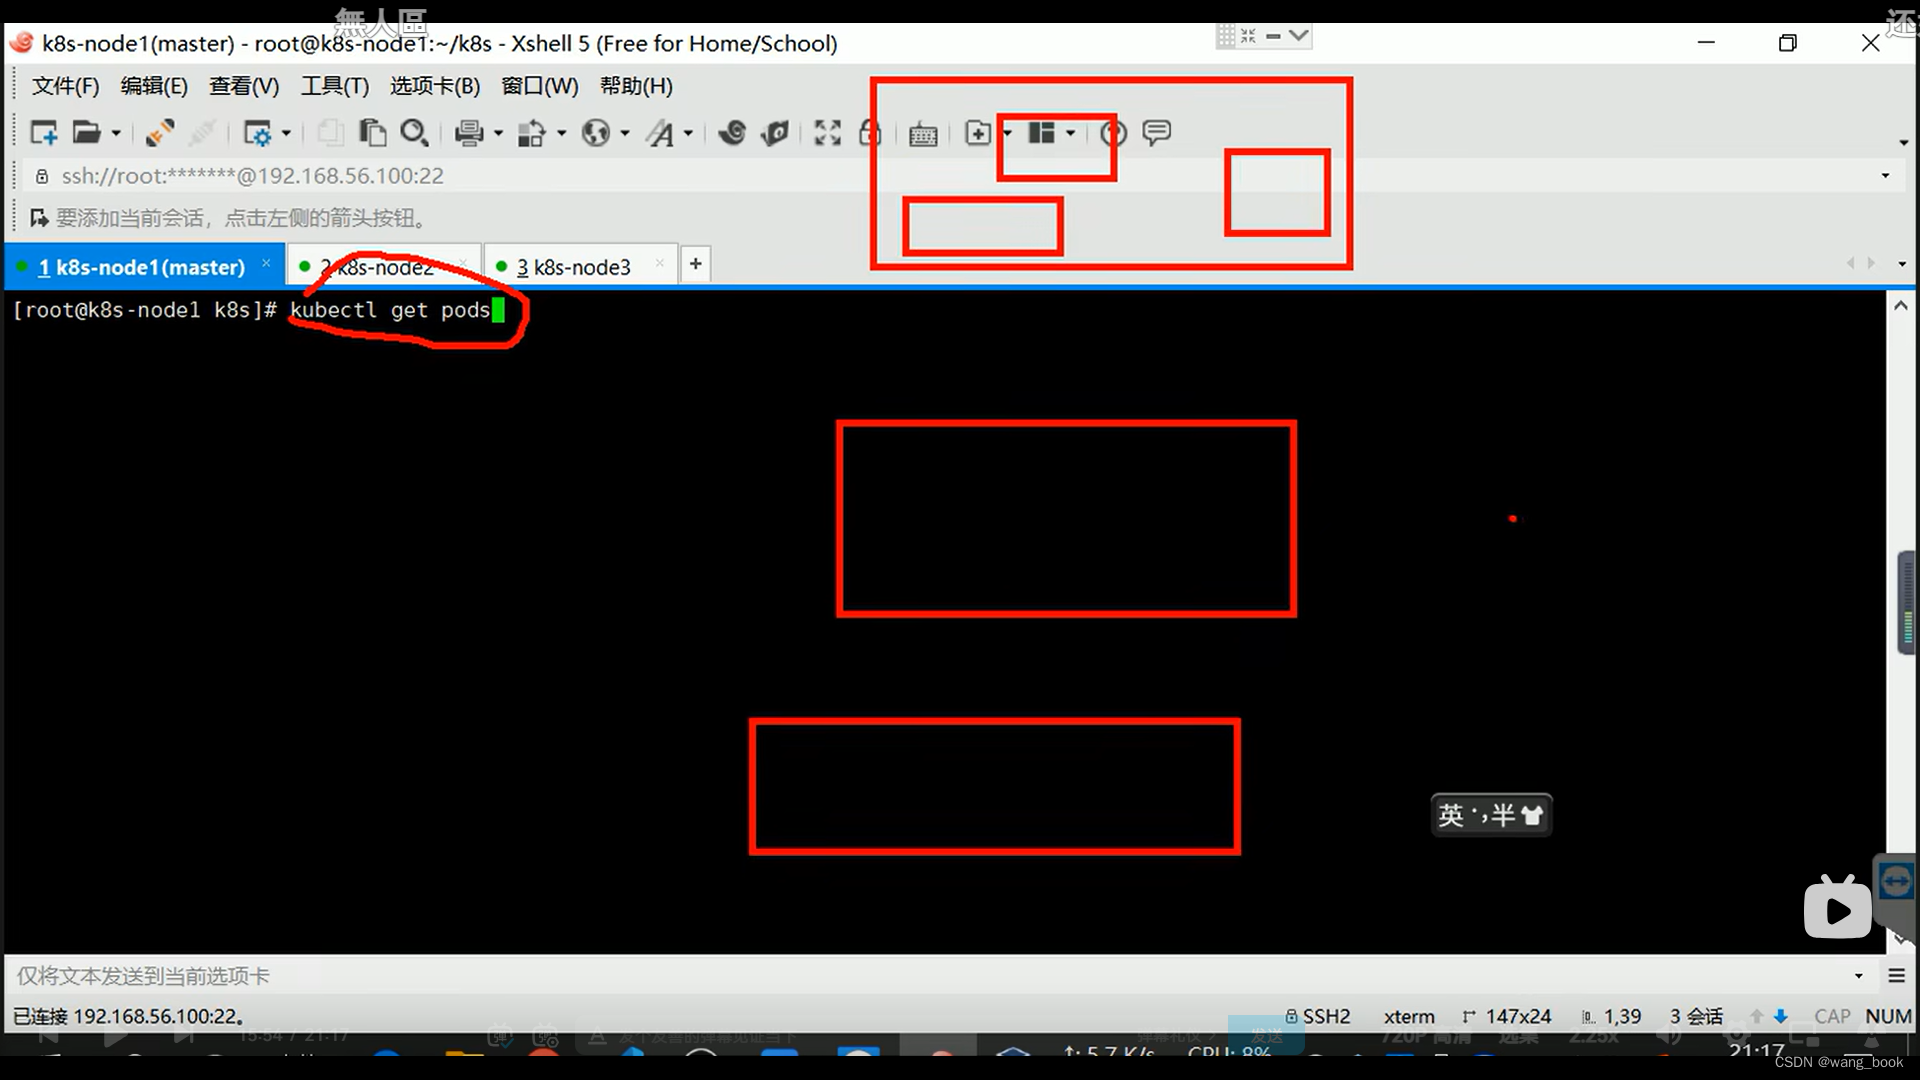
Task: Toggle full screen mode icon
Action: (x=828, y=132)
